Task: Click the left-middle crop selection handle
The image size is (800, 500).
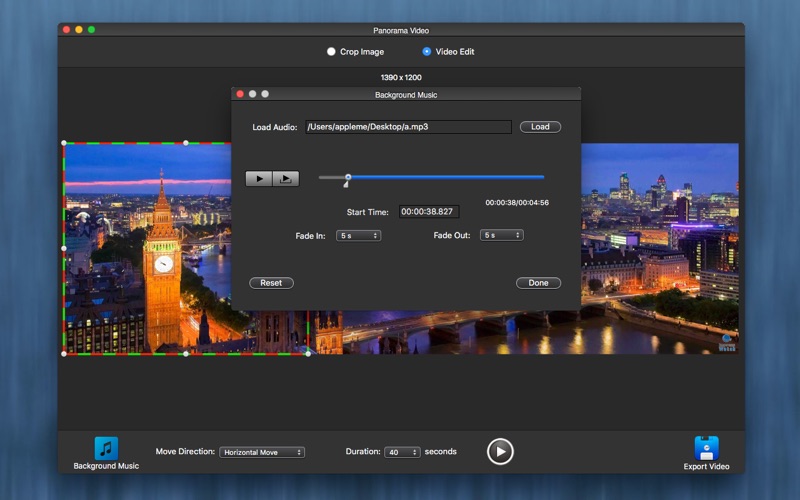Action: click(x=64, y=248)
